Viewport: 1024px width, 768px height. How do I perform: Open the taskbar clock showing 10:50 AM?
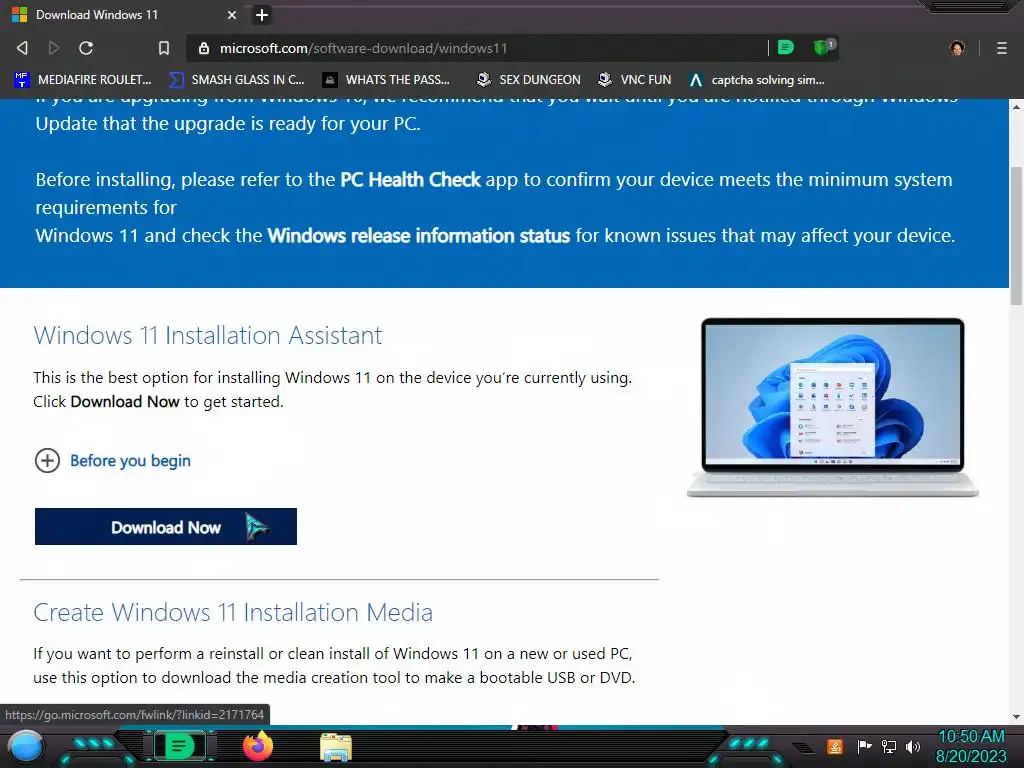pos(972,746)
